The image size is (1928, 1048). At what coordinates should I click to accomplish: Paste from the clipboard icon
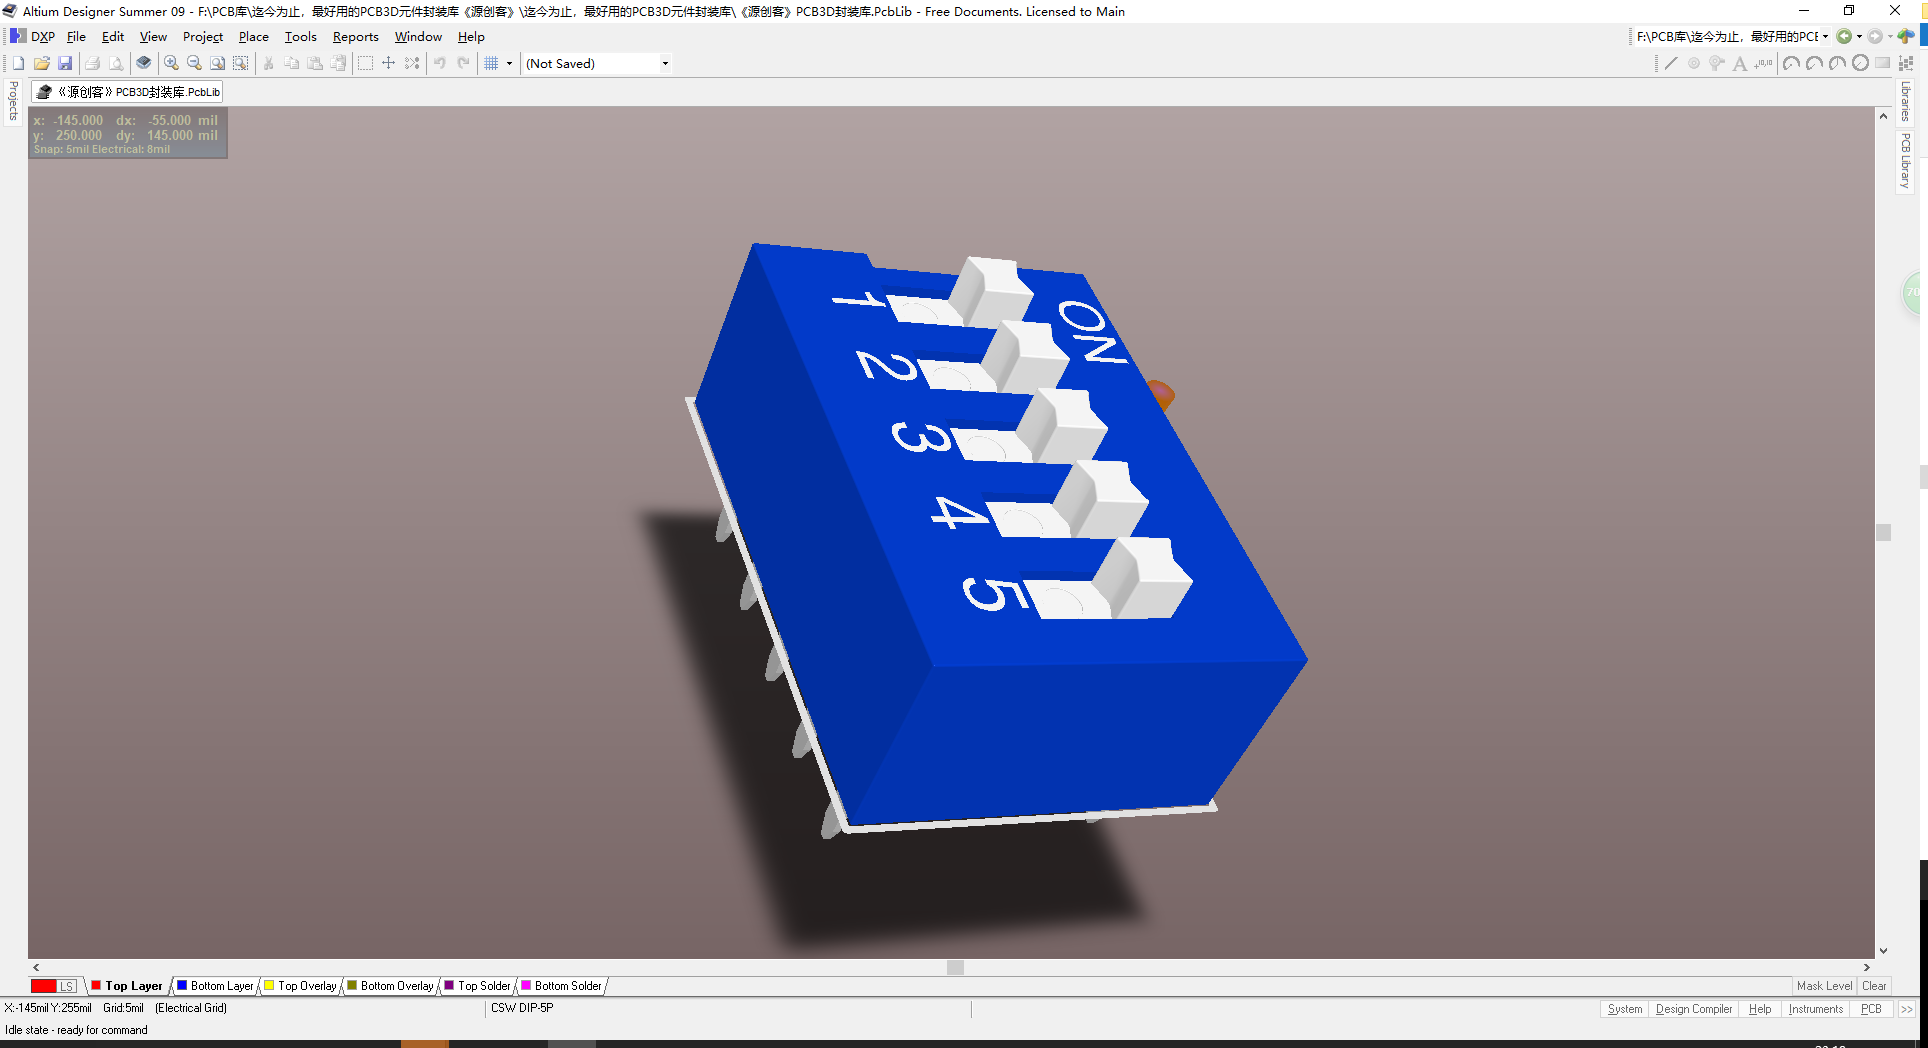(315, 63)
